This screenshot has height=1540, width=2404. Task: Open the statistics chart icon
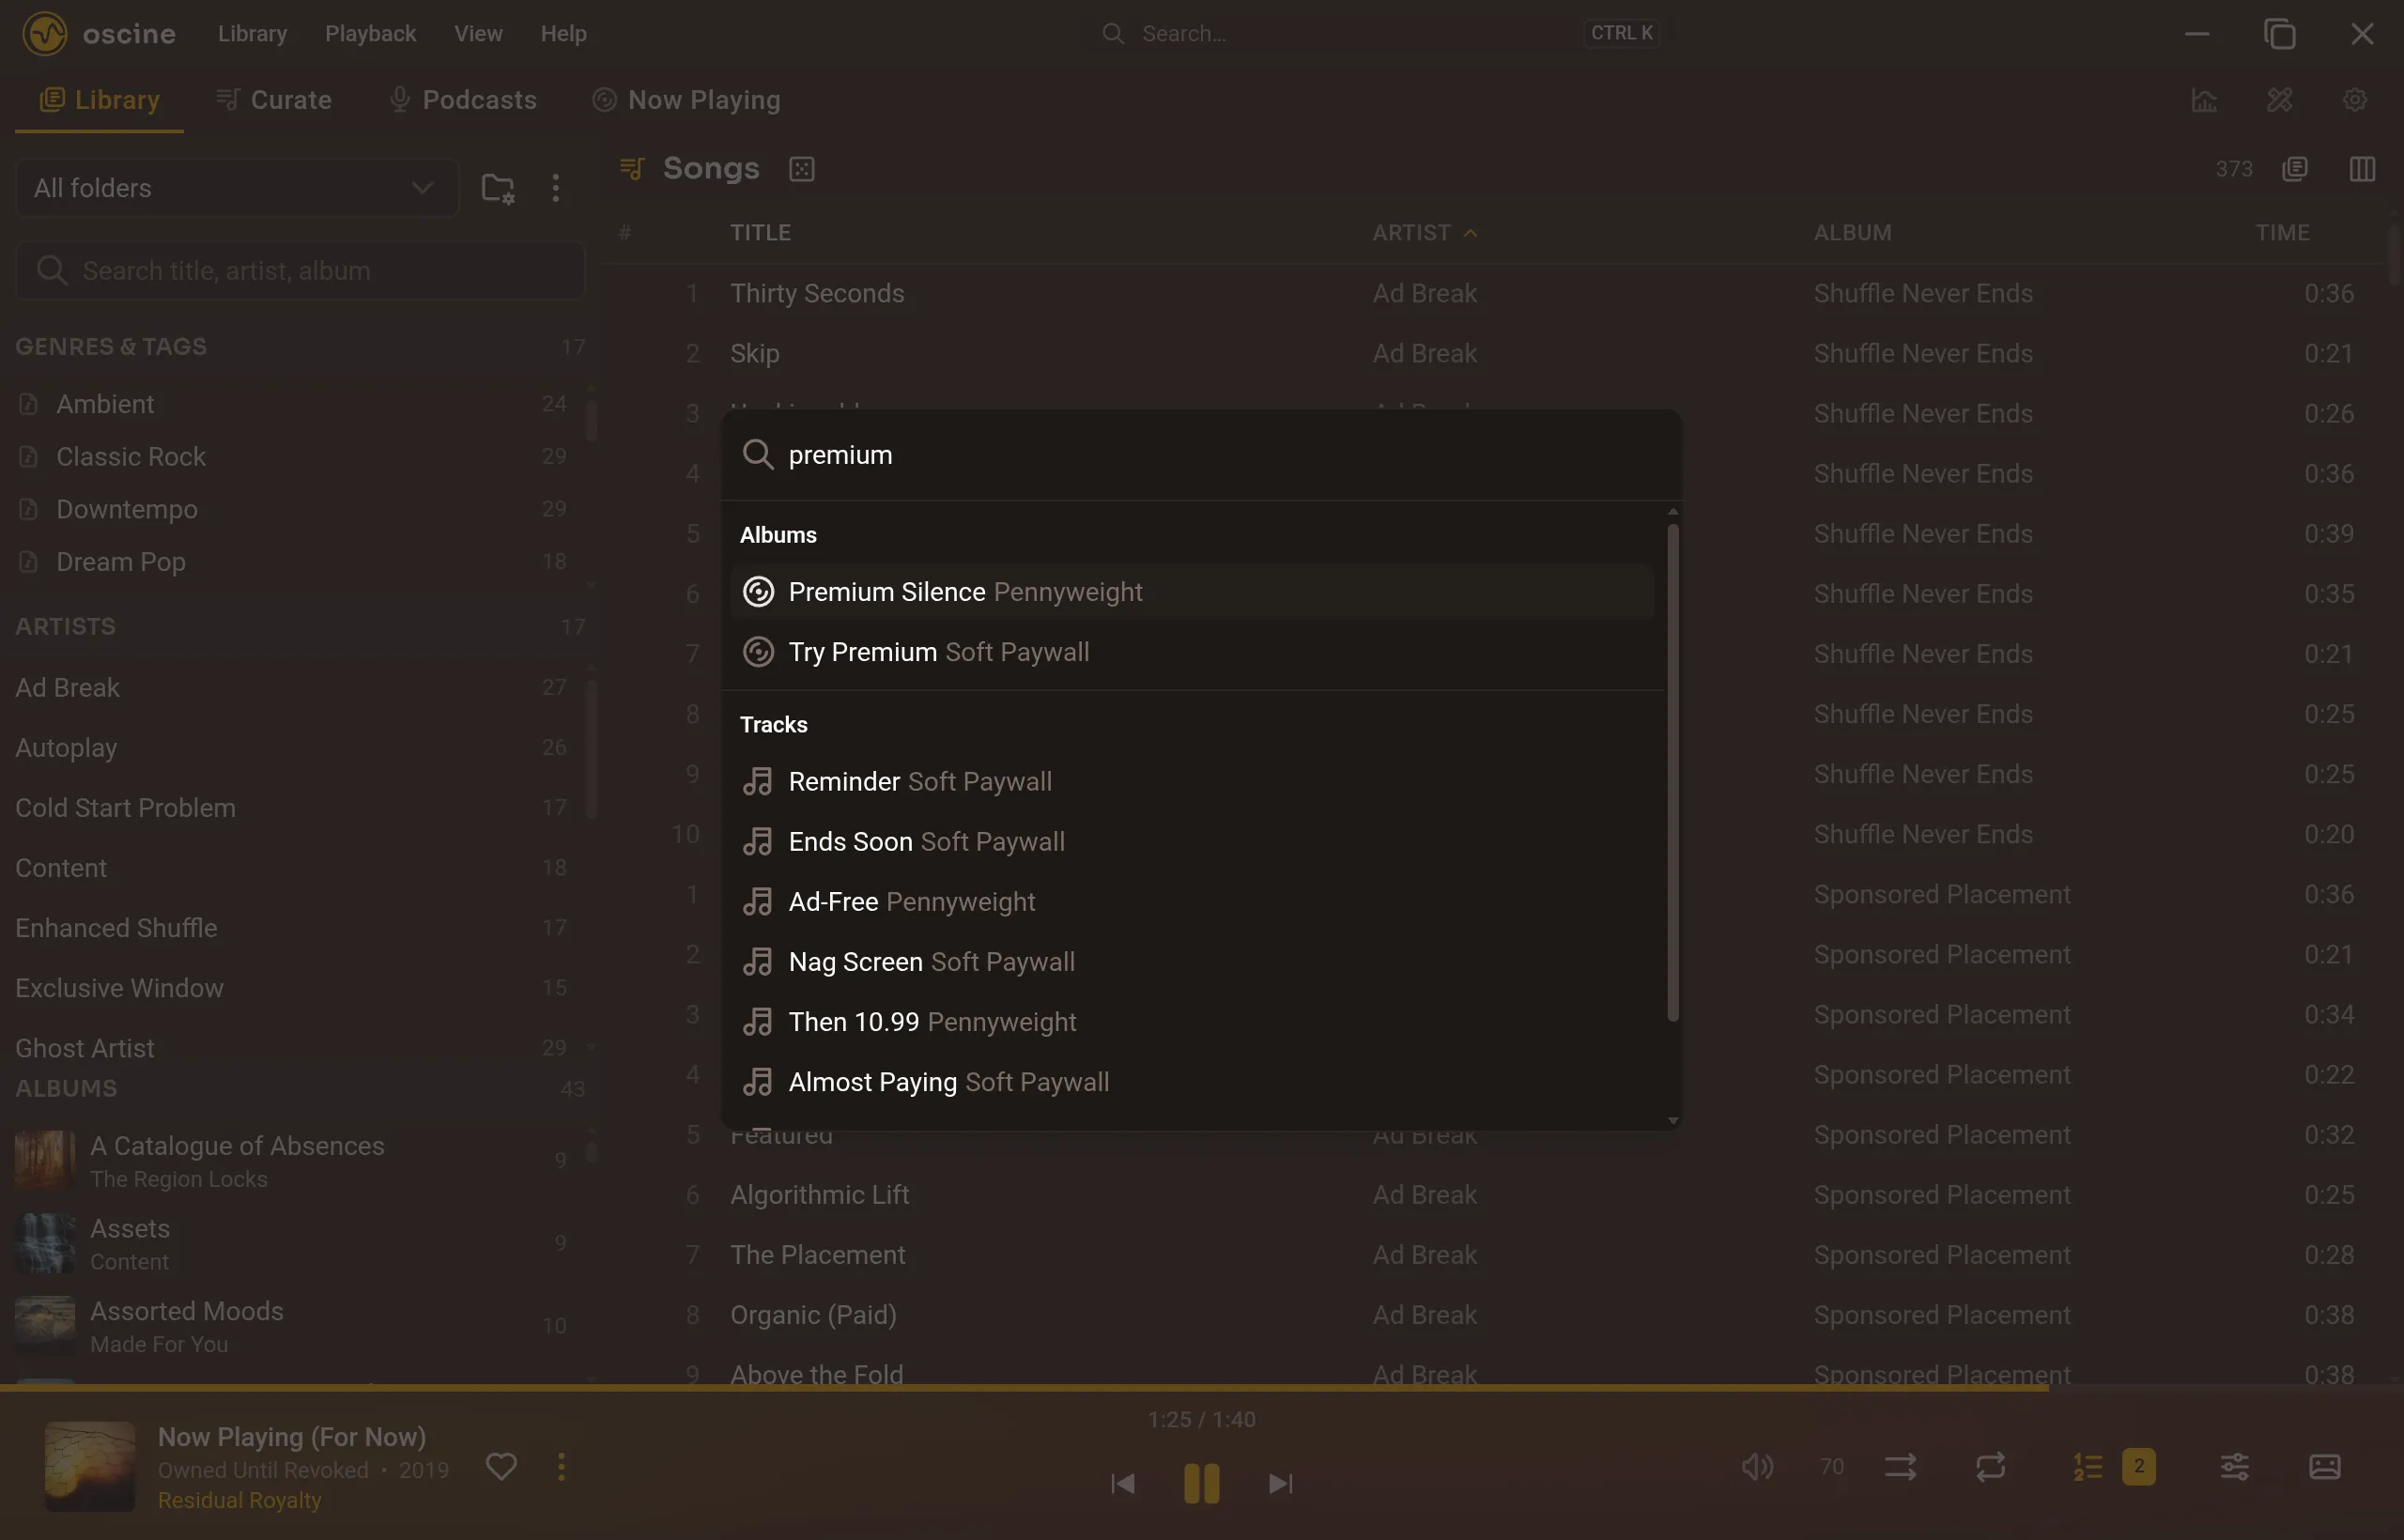(2204, 100)
